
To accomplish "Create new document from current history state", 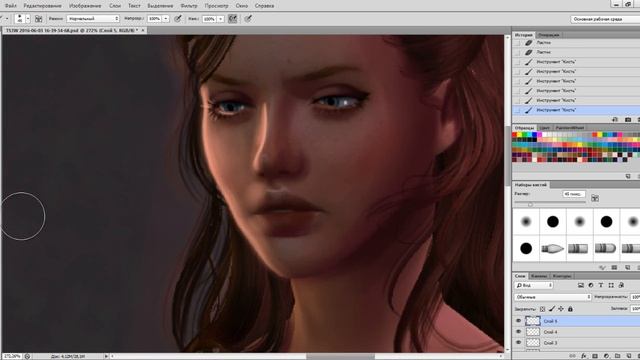I will pos(615,119).
